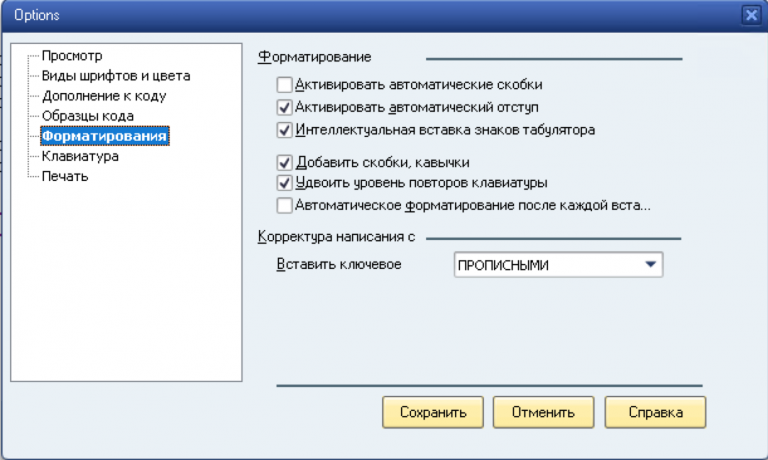768x460 pixels.
Task: Toggle Интеллектуальная вставка знаков табулятора
Action: coord(285,129)
